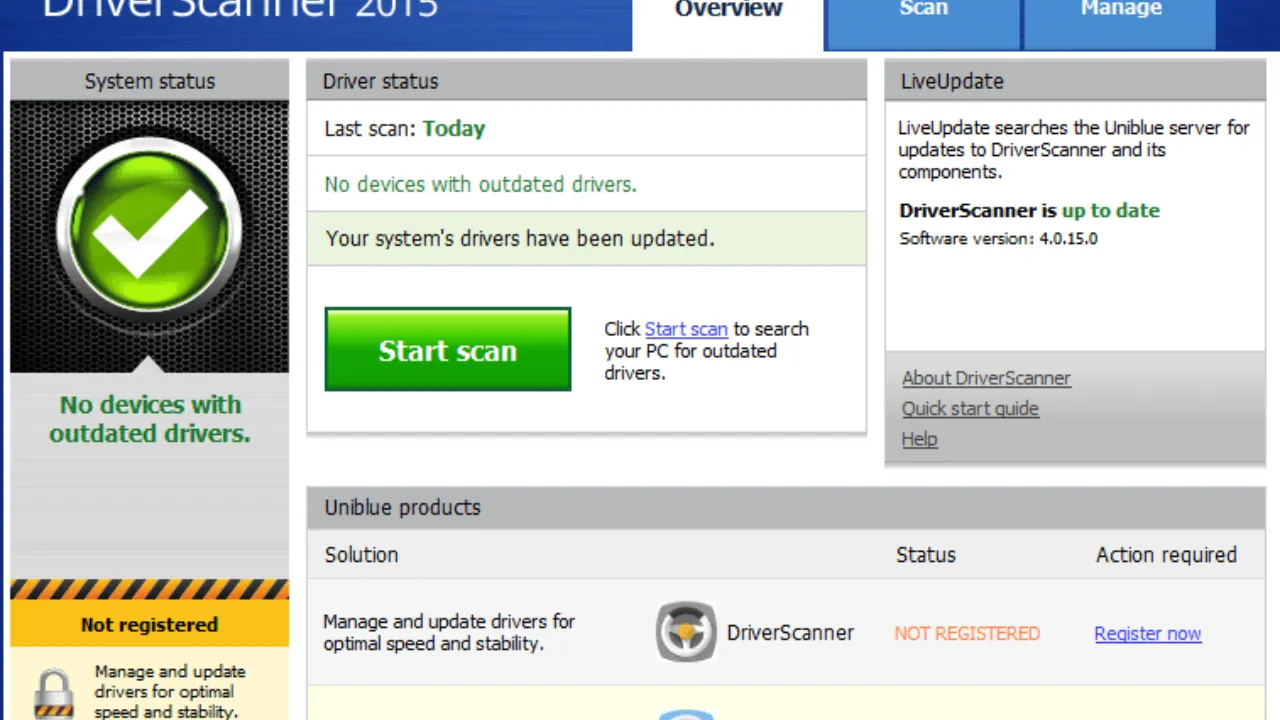Screen dimensions: 1280x720
Task: Follow the Start scan hyperlink in the description
Action: 686,329
